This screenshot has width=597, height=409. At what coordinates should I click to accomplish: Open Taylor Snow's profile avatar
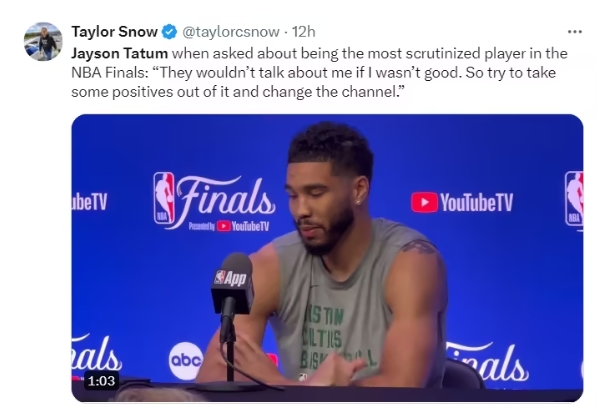point(43,42)
